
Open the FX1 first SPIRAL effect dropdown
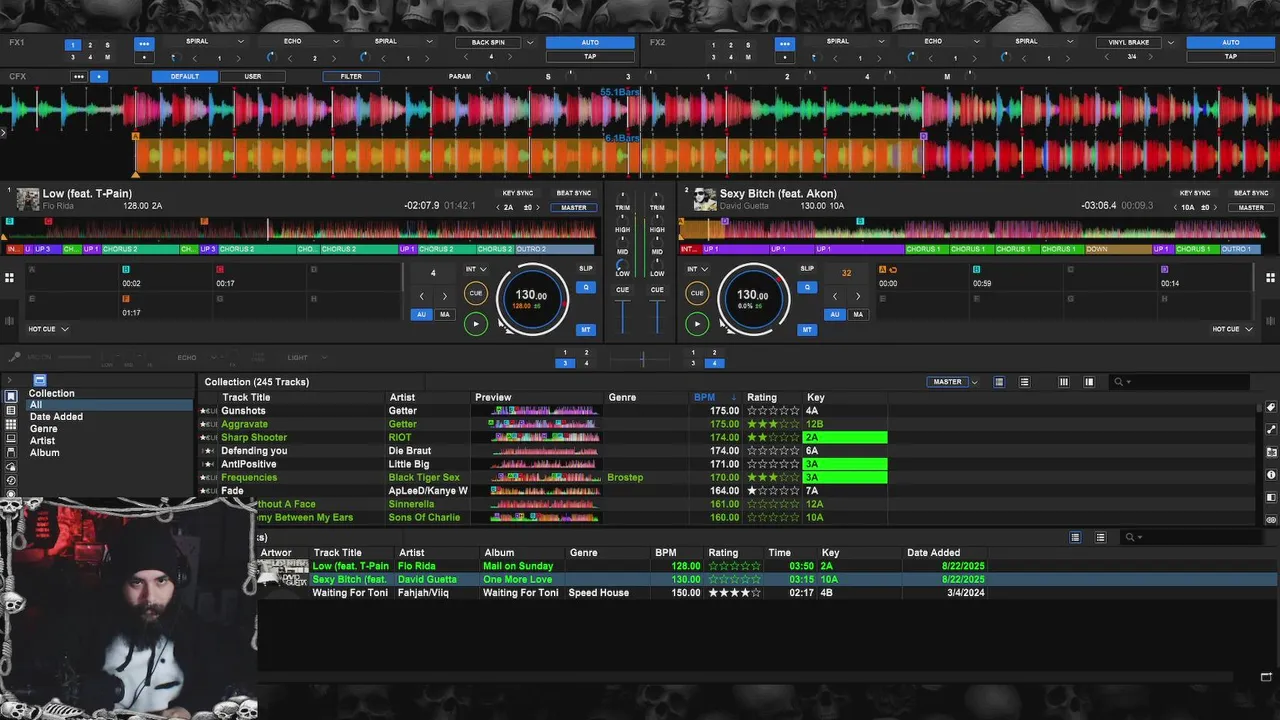(241, 42)
